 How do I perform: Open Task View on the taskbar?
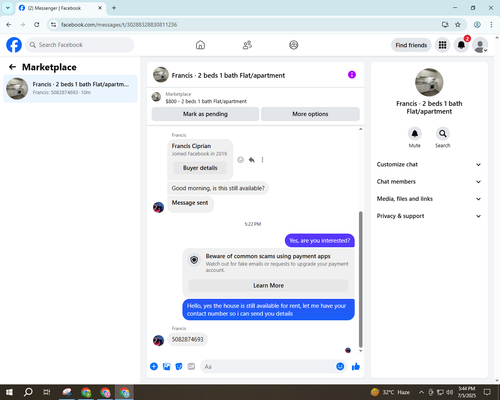pyautogui.click(x=47, y=392)
